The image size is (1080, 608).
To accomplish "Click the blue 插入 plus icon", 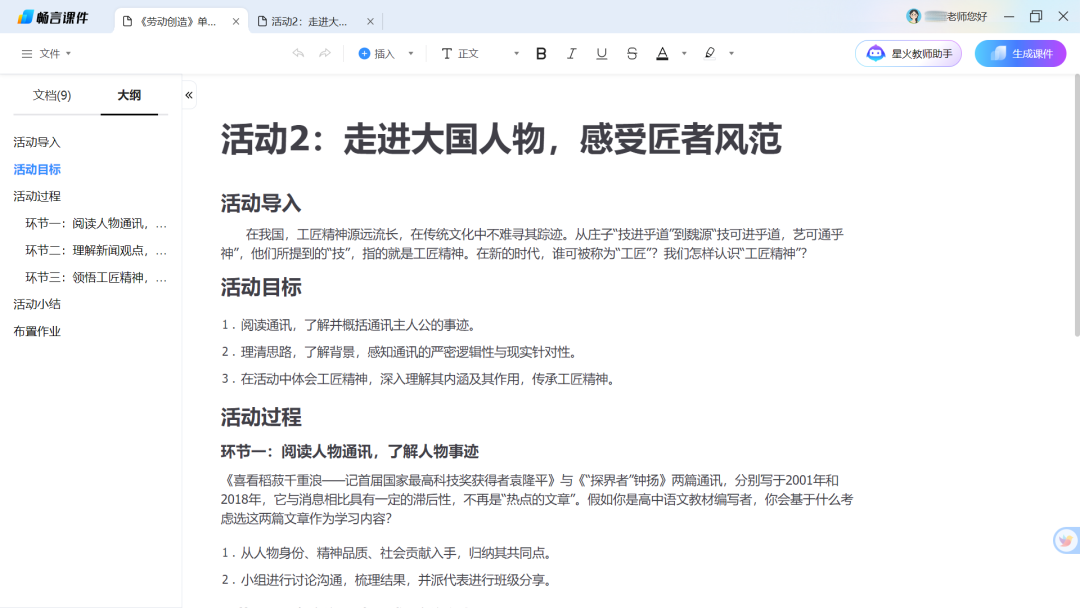I will coord(364,54).
